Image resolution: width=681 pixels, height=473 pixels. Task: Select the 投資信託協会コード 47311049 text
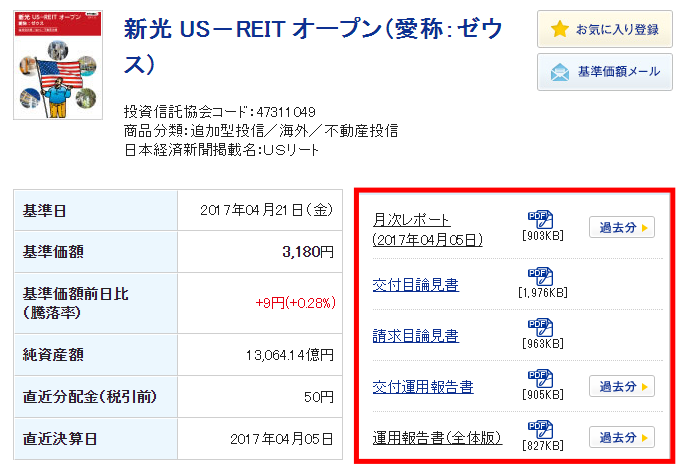tap(219, 112)
